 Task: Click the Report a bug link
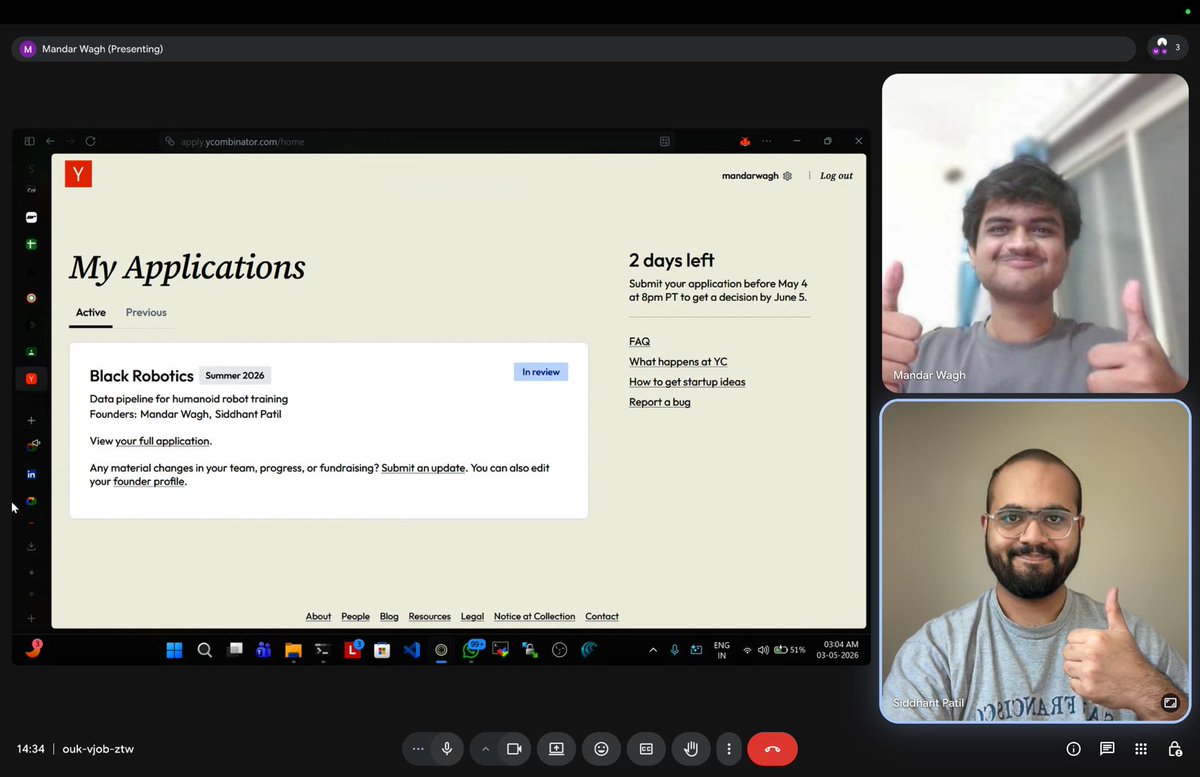pos(659,402)
